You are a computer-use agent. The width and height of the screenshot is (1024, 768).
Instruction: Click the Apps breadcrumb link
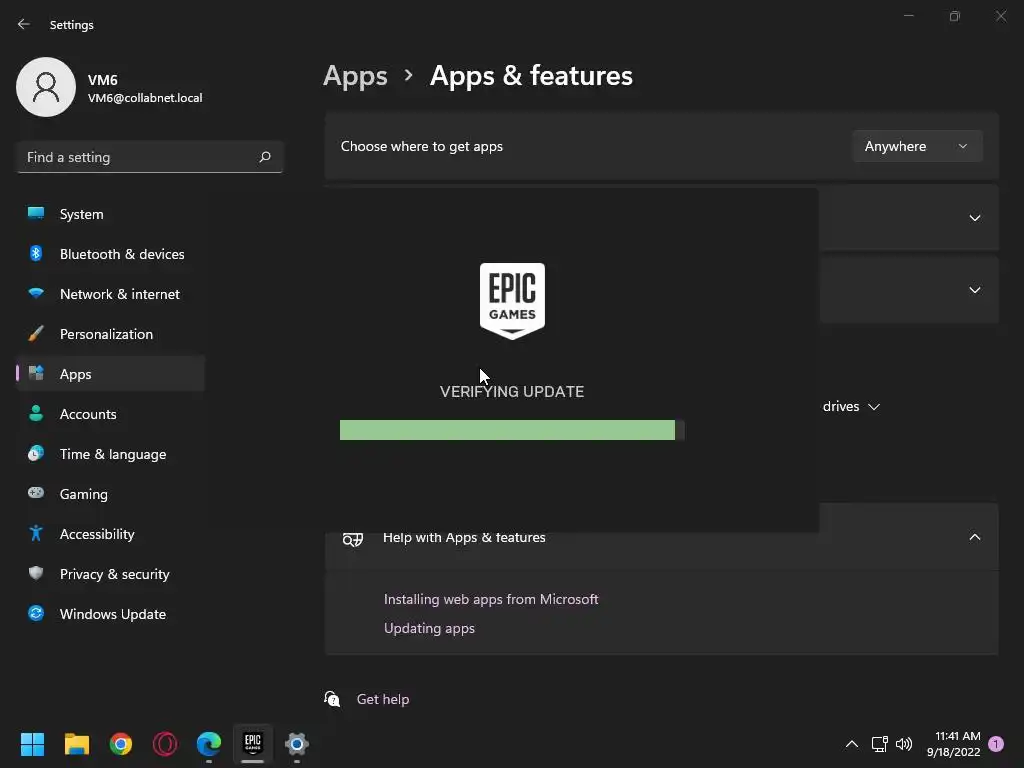click(355, 76)
